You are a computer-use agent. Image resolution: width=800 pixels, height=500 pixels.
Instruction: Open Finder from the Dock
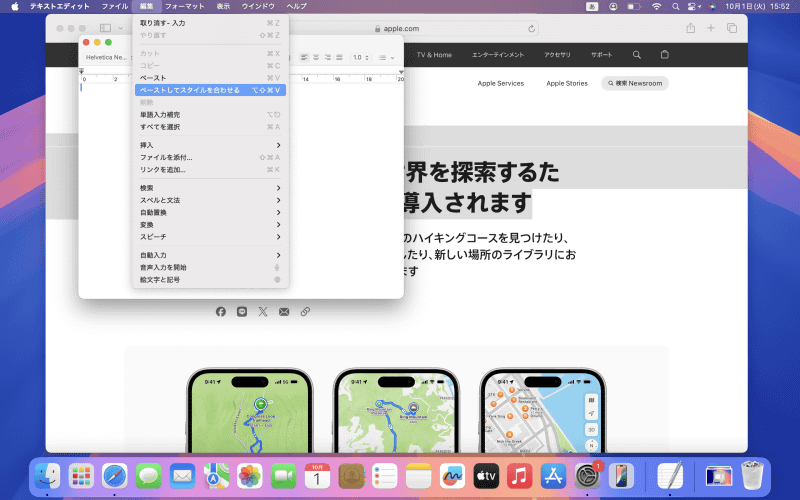coord(47,476)
